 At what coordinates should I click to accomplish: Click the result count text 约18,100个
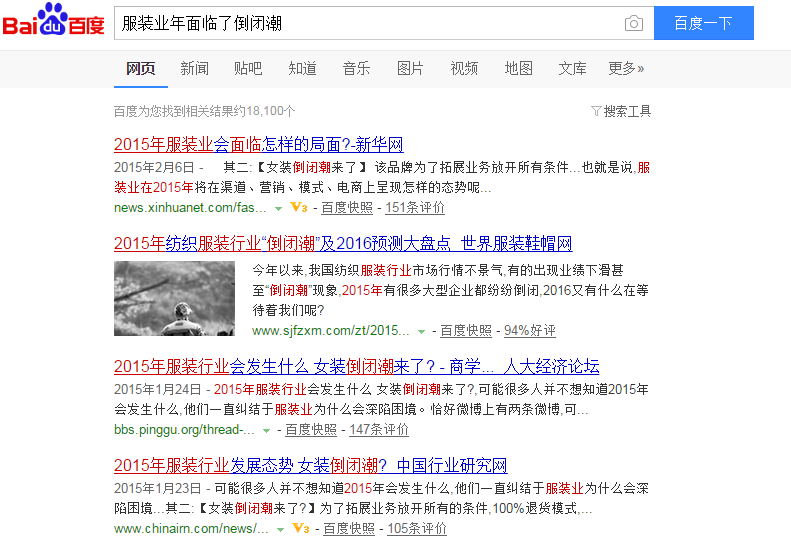tap(265, 111)
